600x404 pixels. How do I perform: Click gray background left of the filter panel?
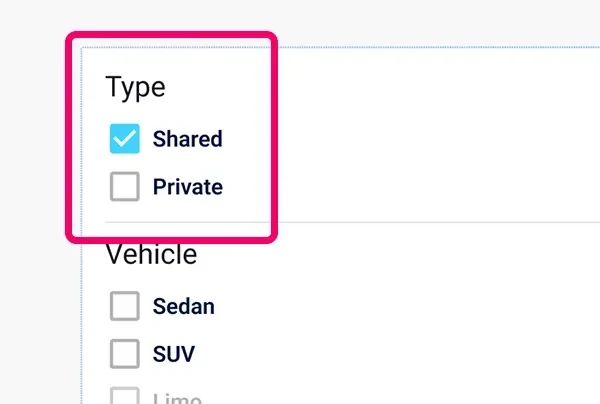click(35, 300)
